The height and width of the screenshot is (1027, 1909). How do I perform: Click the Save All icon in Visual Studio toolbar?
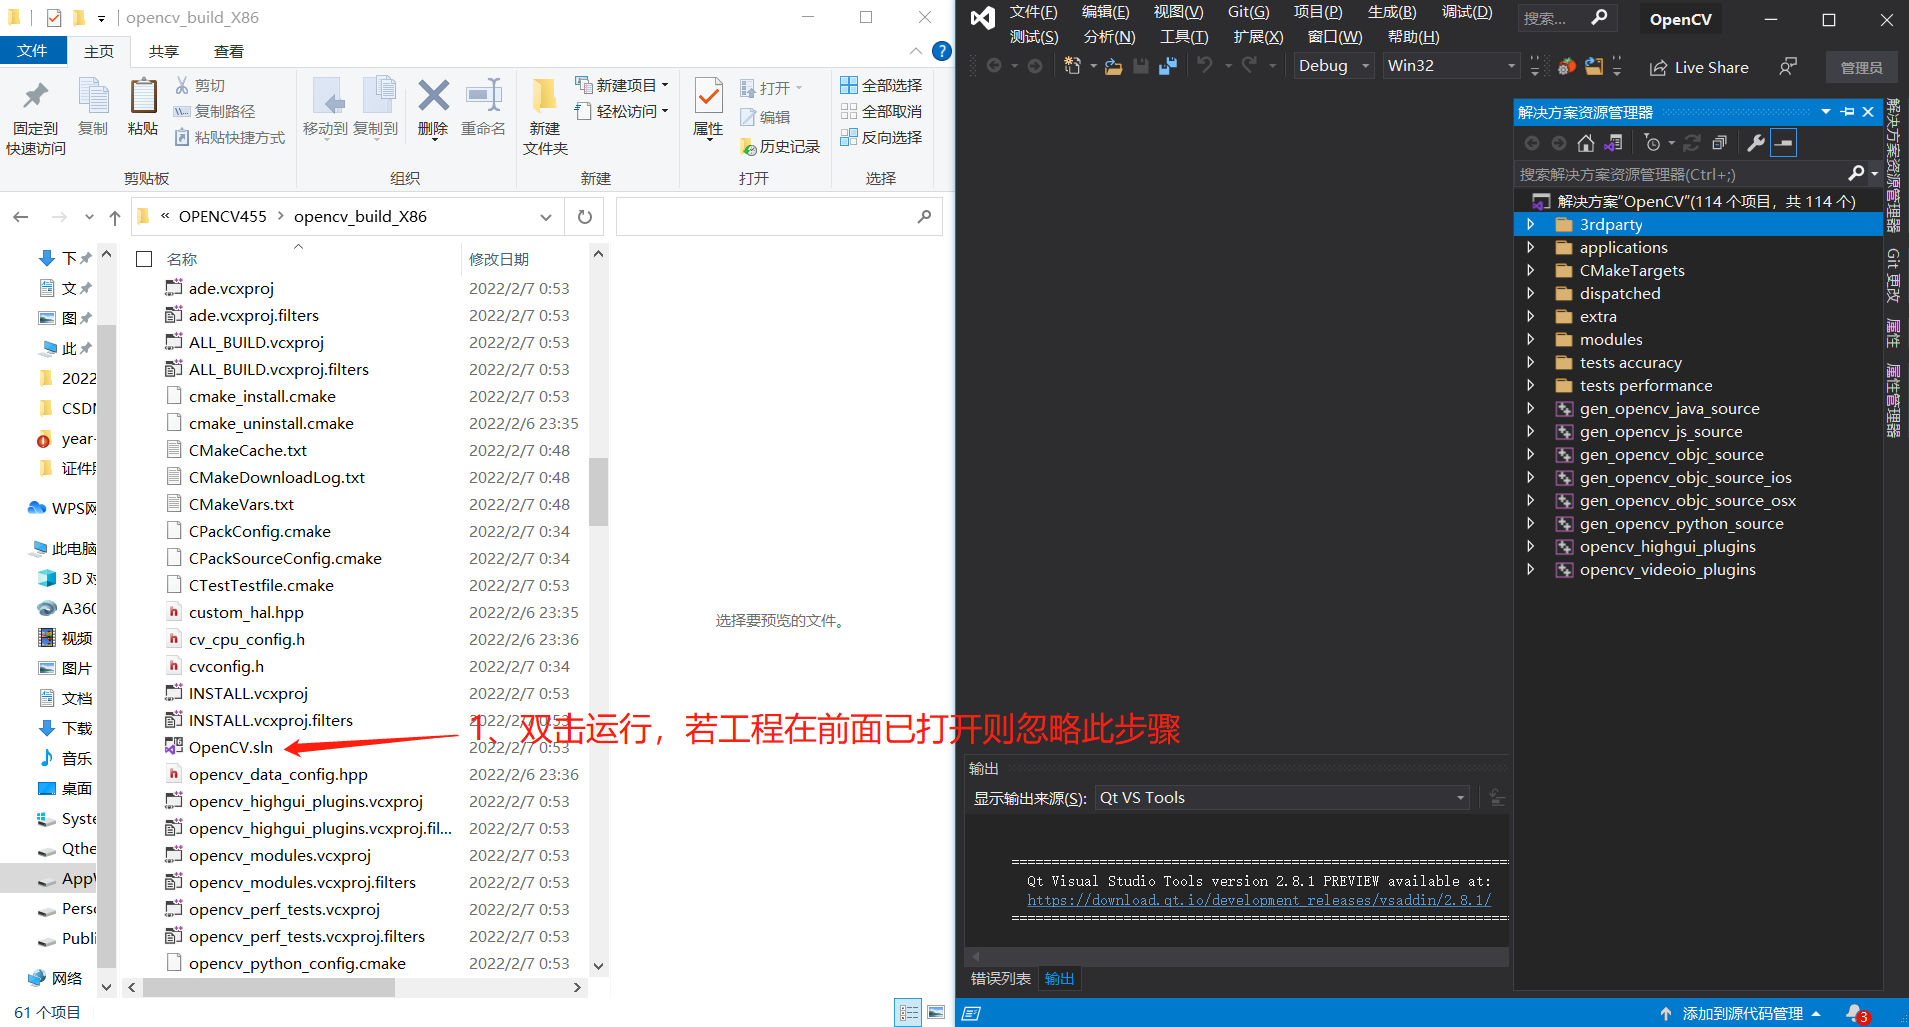click(1167, 66)
